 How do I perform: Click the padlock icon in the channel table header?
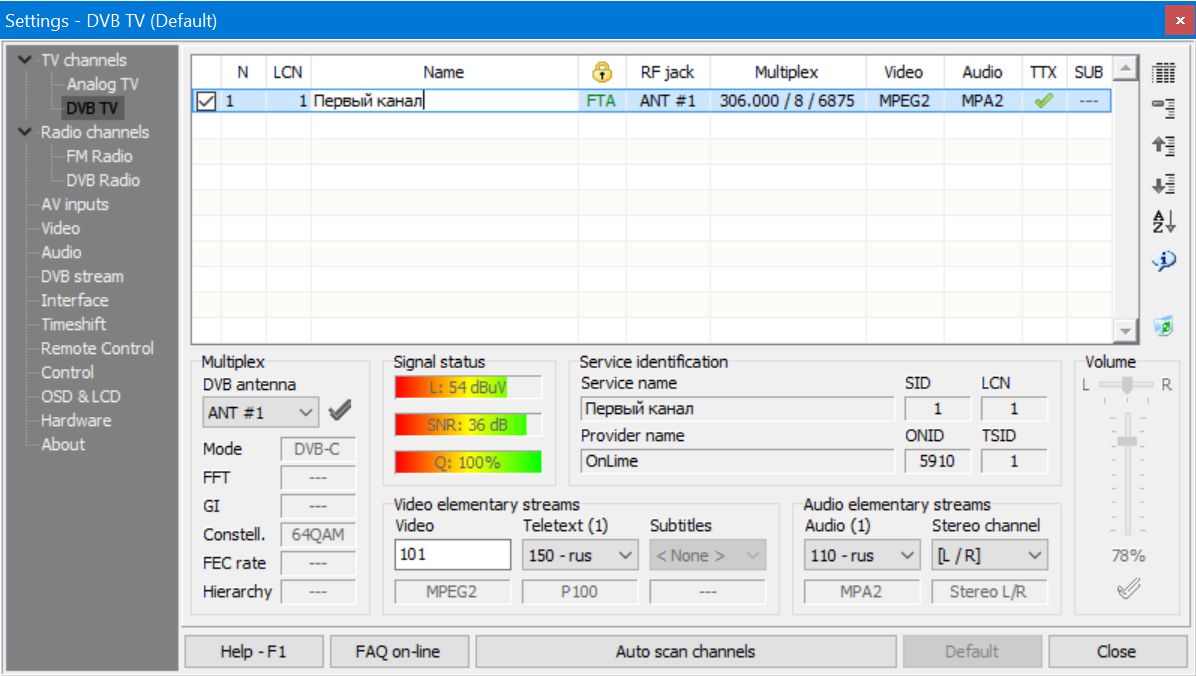click(x=601, y=71)
